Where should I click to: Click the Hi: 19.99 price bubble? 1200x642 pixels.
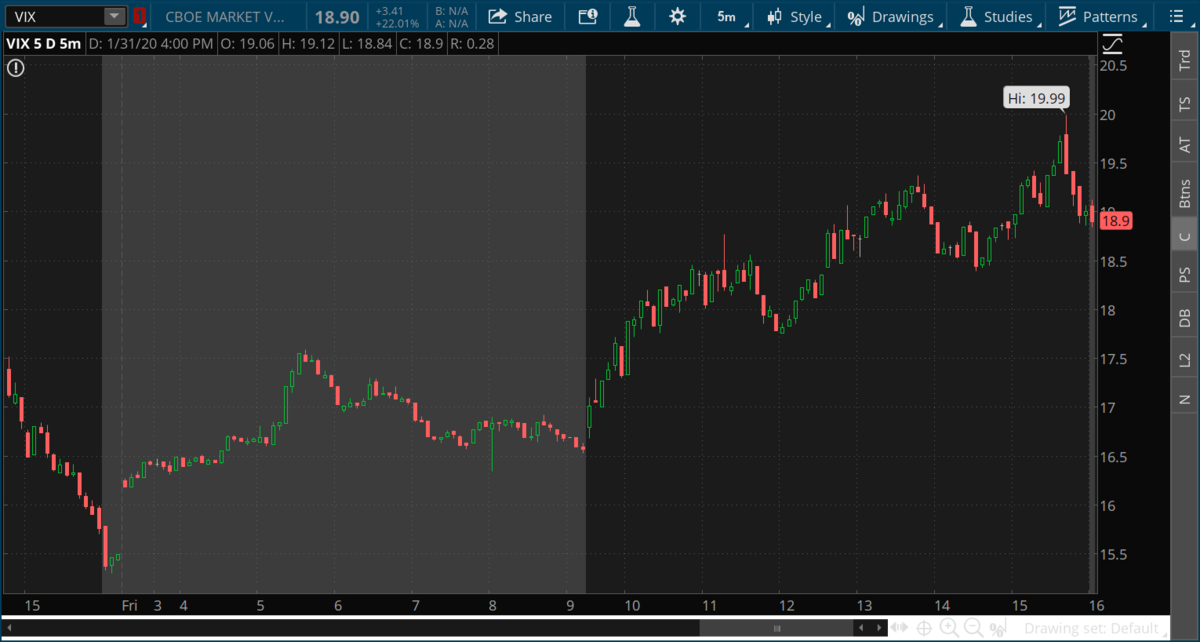point(1035,97)
